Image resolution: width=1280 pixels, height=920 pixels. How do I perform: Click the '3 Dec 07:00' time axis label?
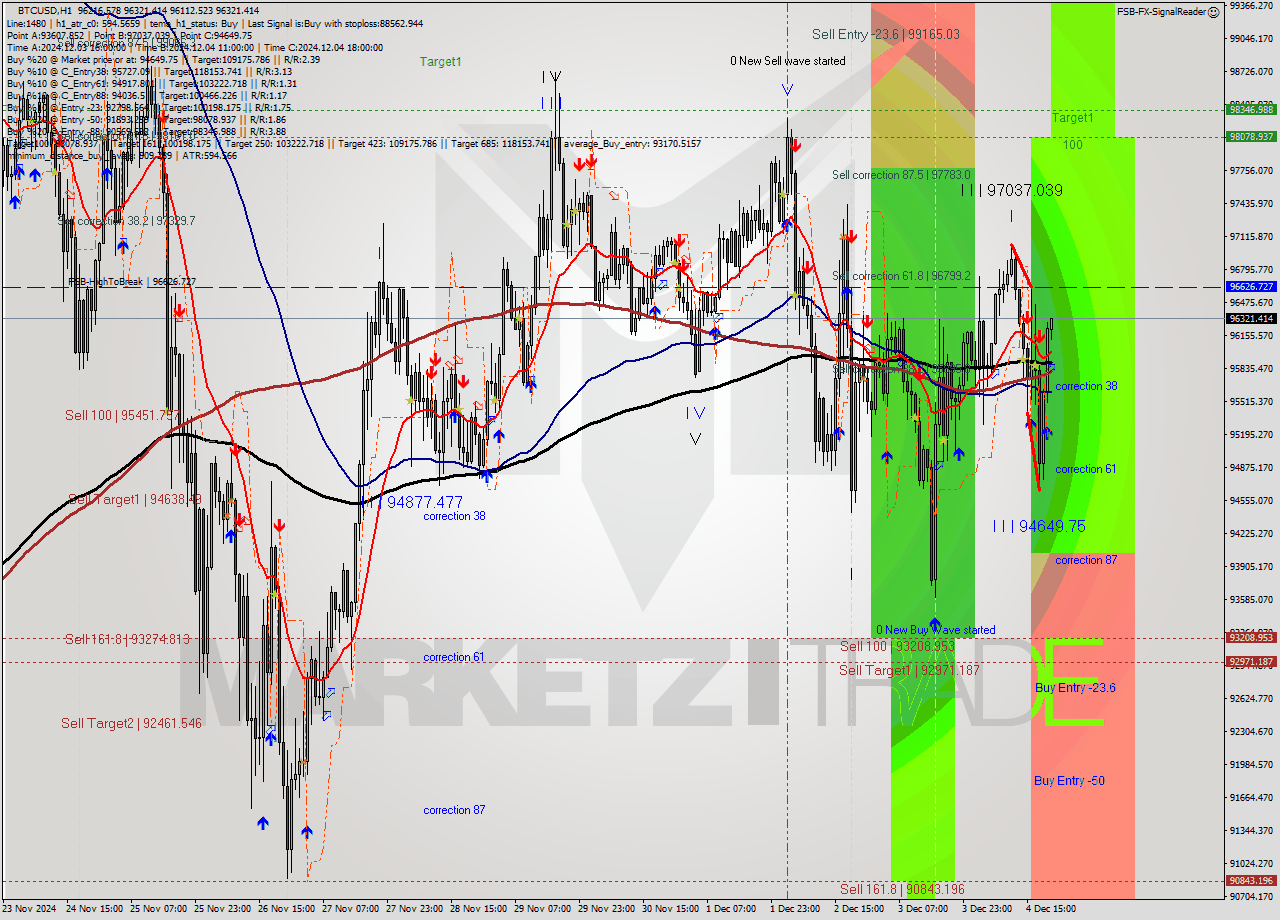pos(922,910)
